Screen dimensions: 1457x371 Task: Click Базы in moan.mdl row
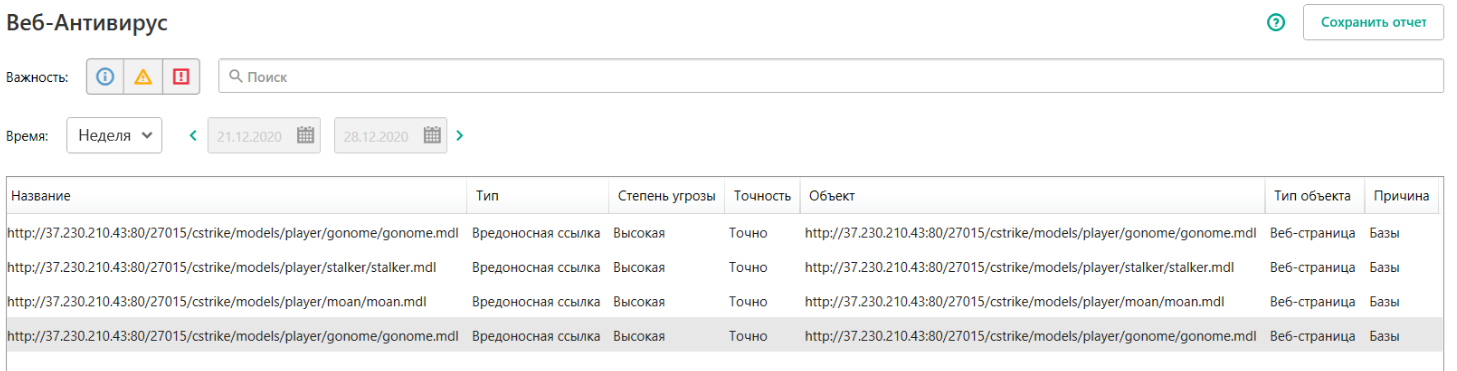tap(1385, 301)
